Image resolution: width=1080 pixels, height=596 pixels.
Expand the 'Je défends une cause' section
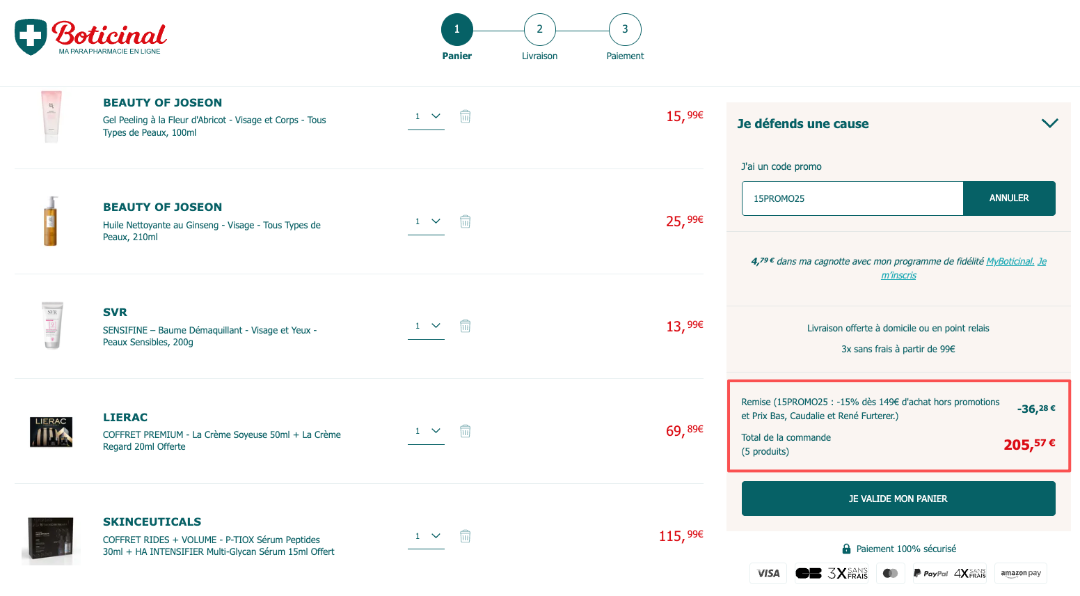click(1049, 124)
